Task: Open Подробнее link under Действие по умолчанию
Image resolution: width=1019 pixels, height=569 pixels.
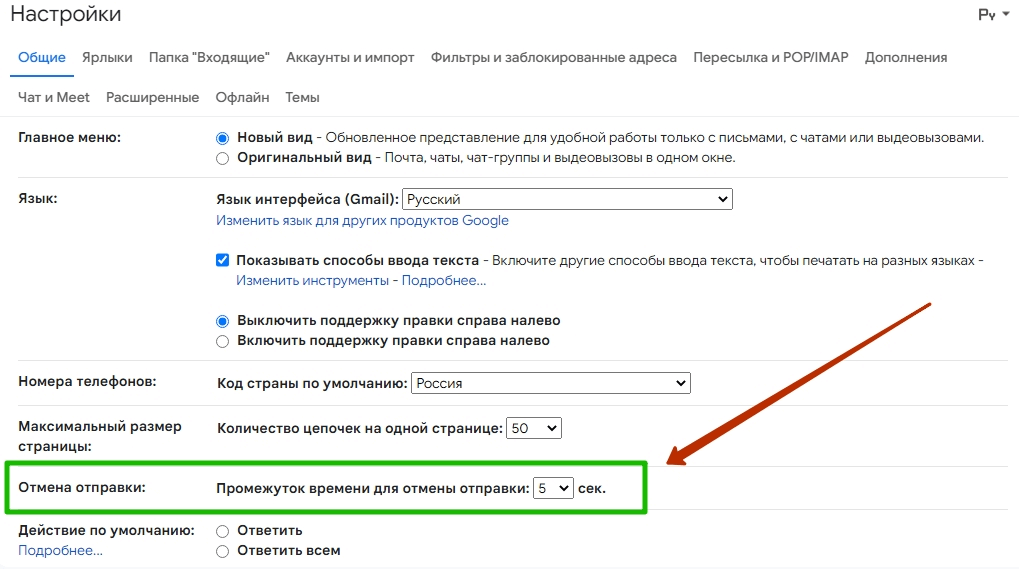Action: click(x=60, y=551)
